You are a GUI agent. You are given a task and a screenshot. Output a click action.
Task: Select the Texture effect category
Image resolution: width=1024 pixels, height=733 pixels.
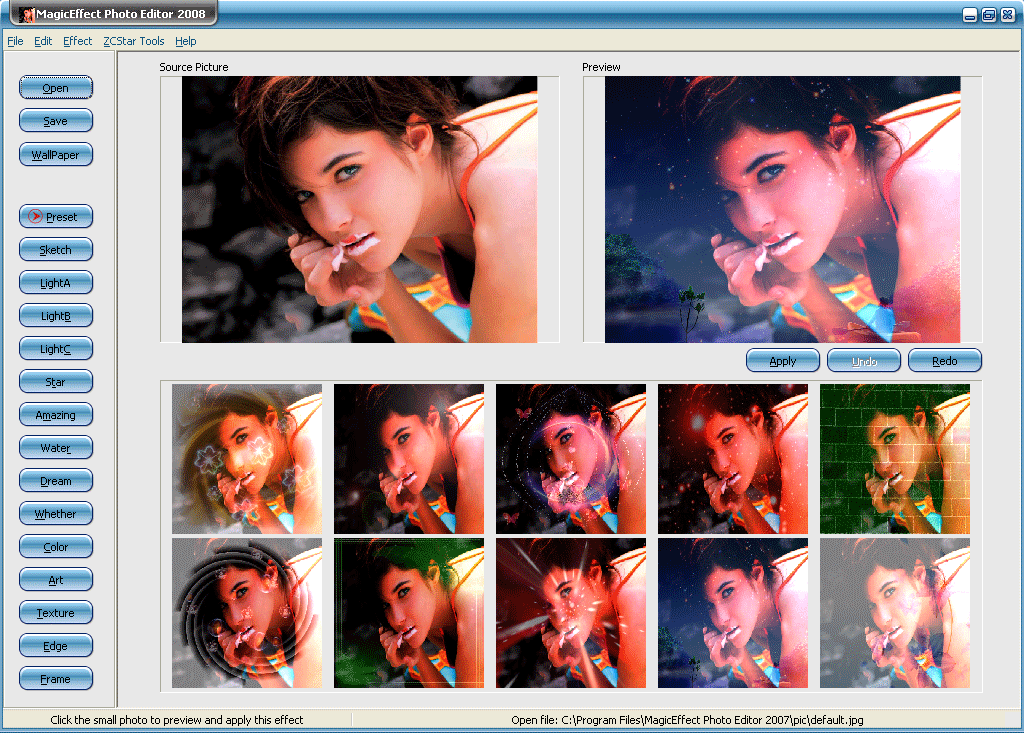coord(56,613)
